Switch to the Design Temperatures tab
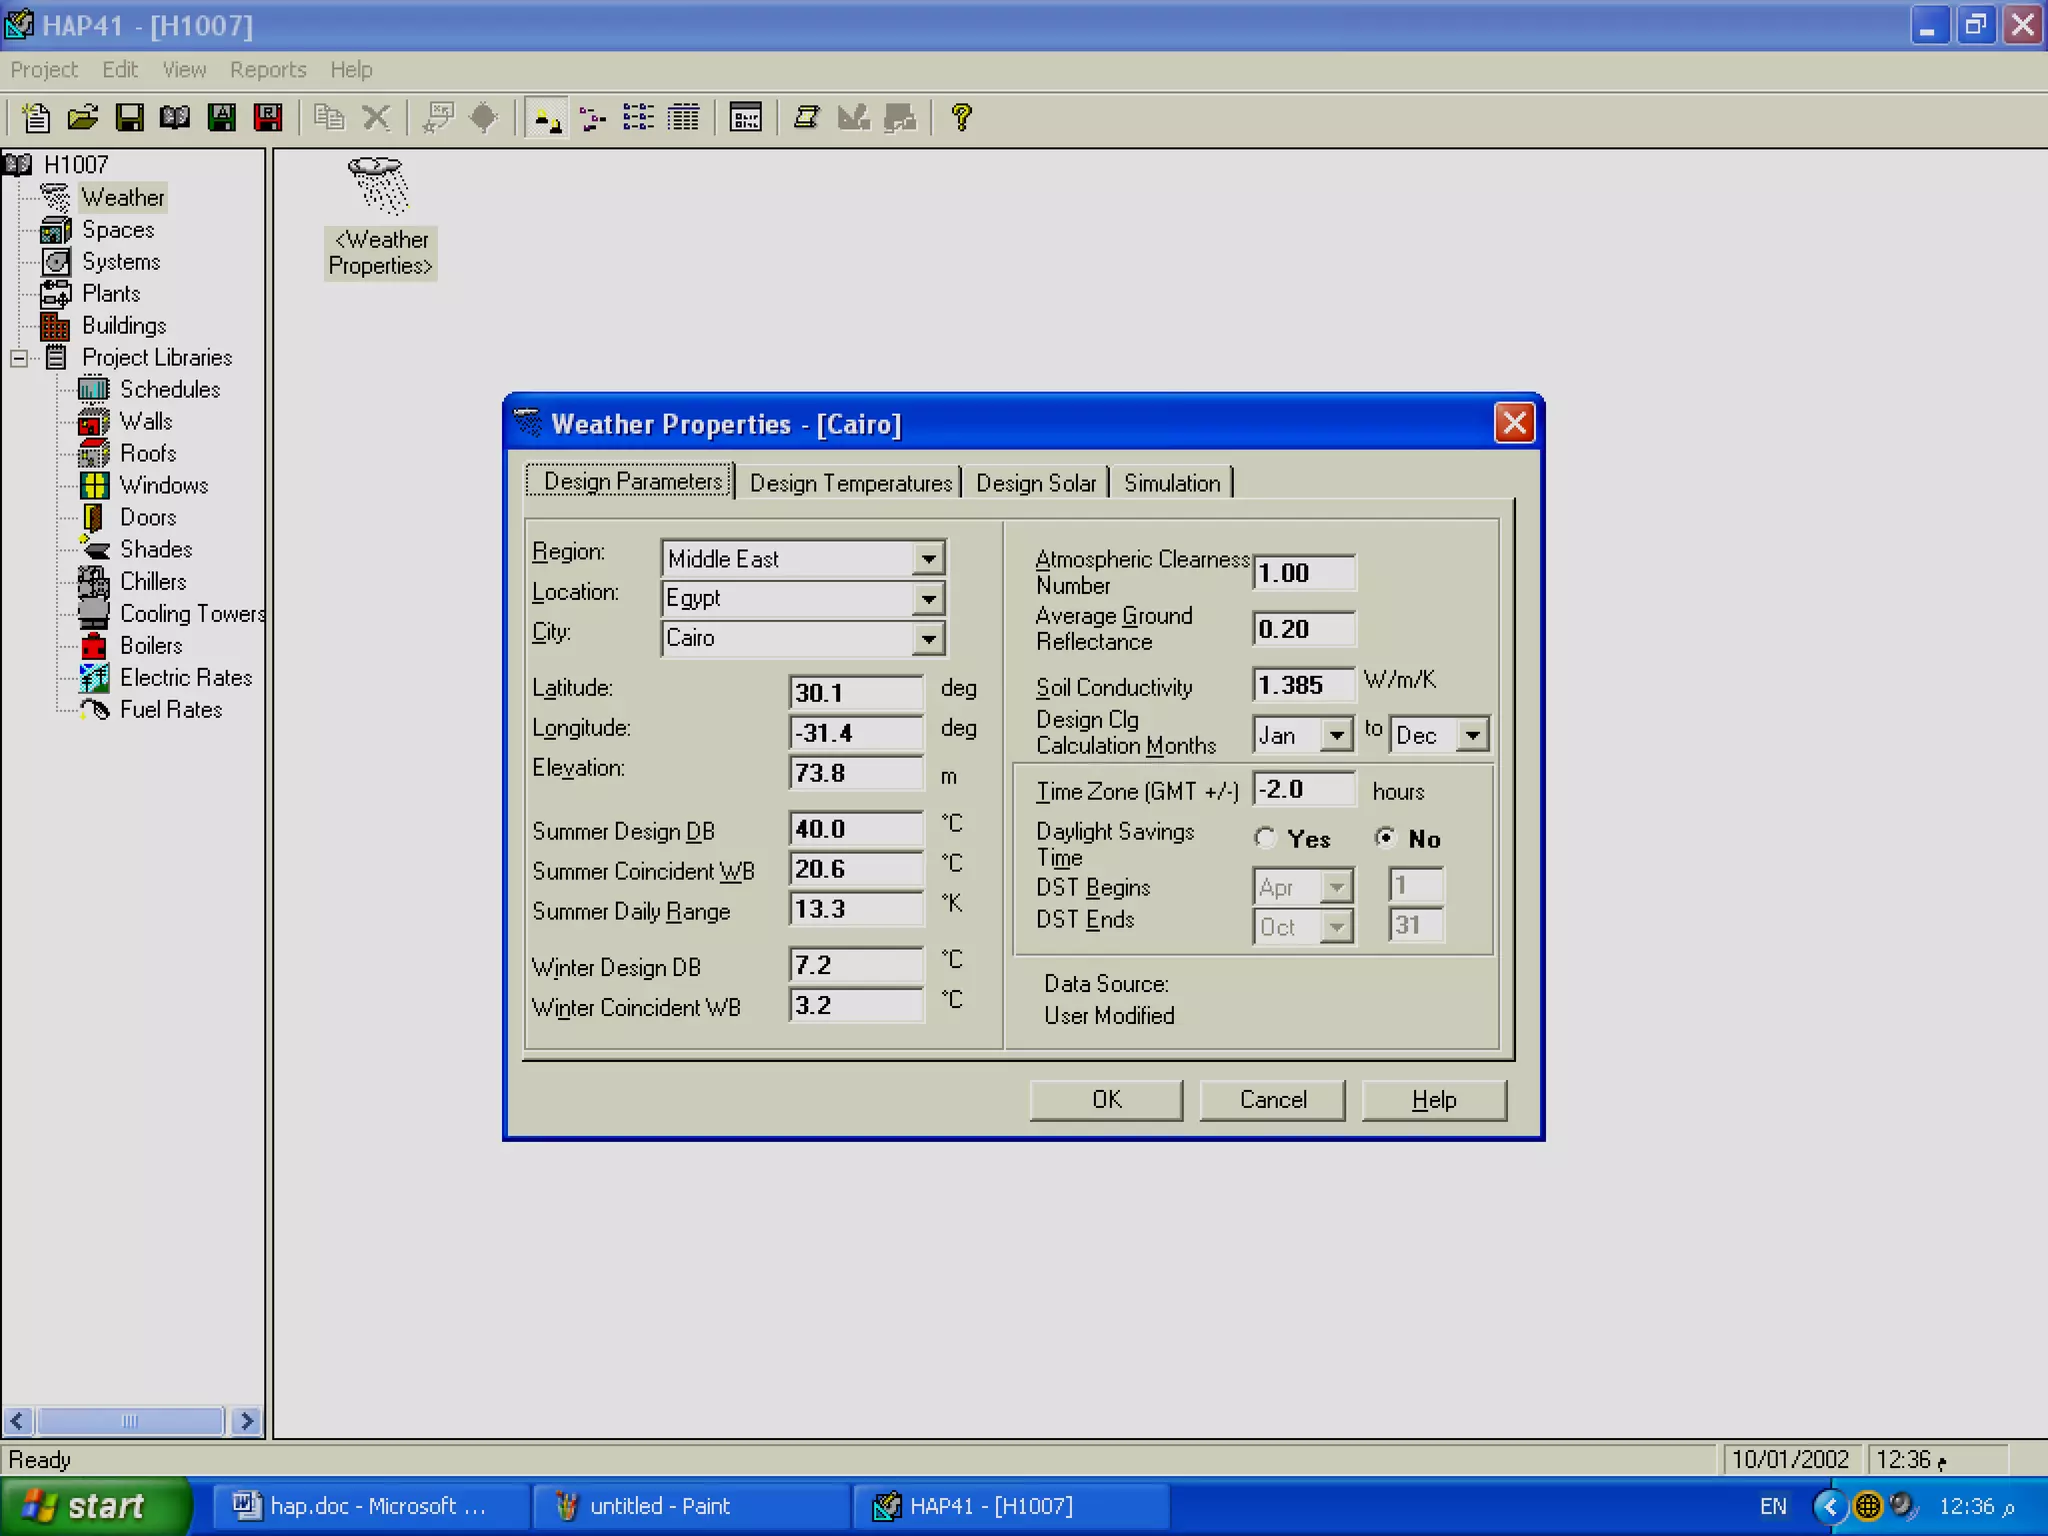This screenshot has height=1536, width=2048. click(850, 483)
